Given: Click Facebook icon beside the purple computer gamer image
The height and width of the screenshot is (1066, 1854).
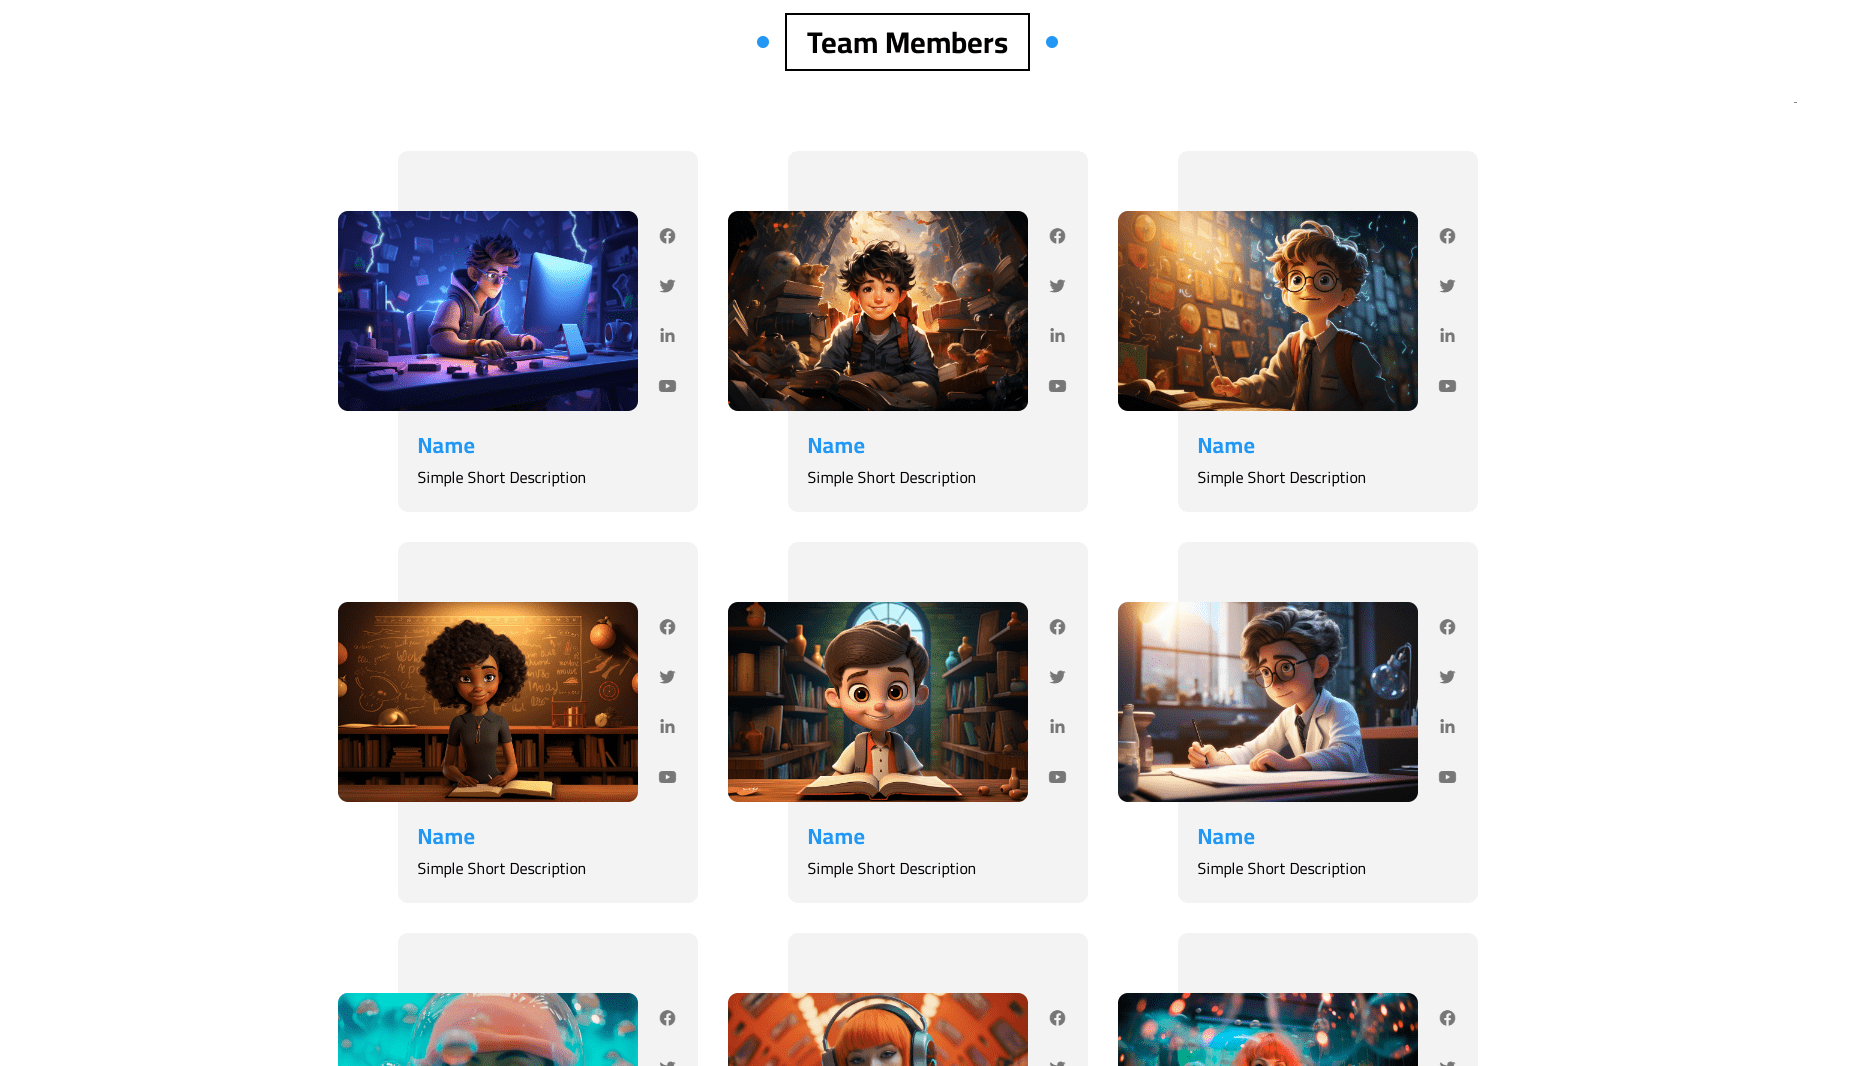Looking at the screenshot, I should (x=667, y=236).
